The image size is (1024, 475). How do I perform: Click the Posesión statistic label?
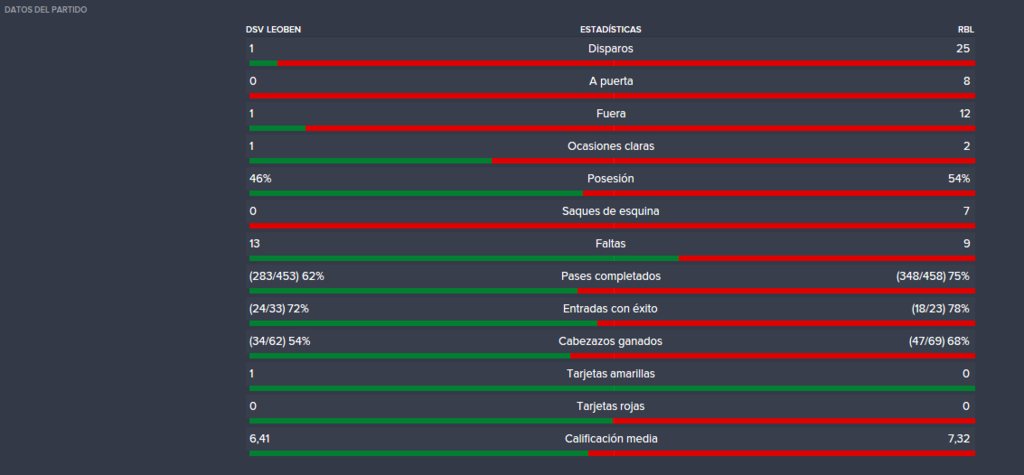611,178
